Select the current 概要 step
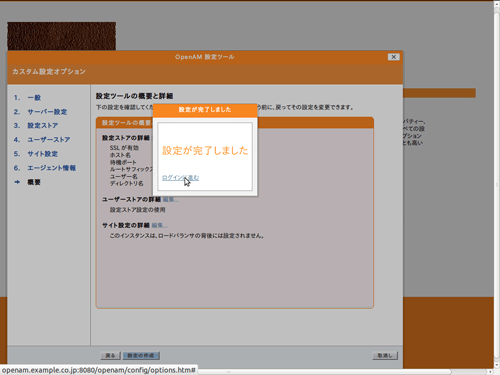500x375 pixels. coord(34,182)
